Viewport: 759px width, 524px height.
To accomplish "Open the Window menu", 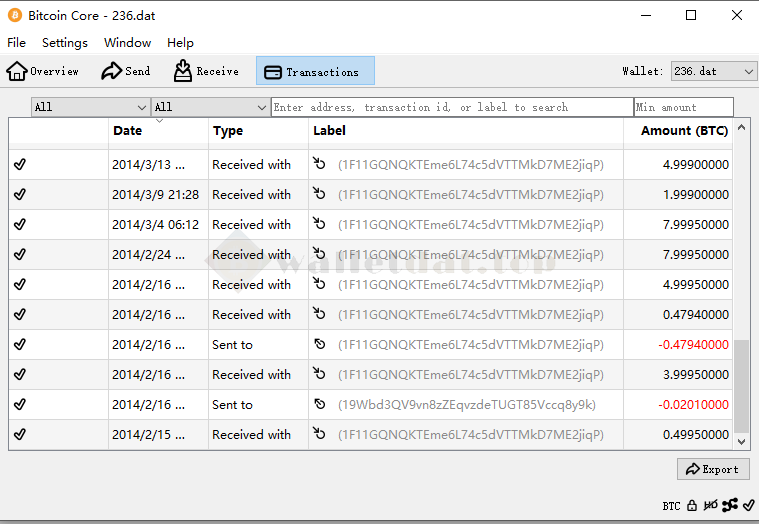I will coord(127,43).
